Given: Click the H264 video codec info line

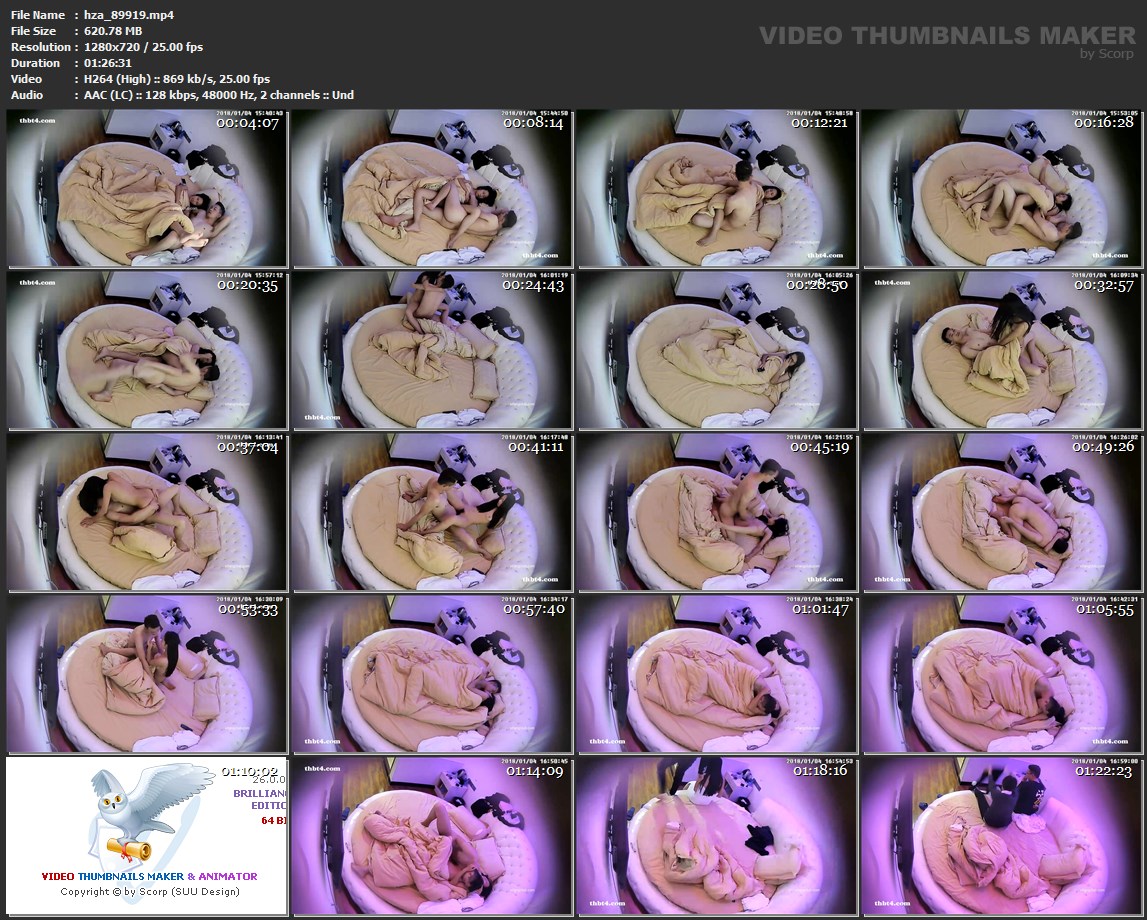Looking at the screenshot, I should pyautogui.click(x=176, y=79).
